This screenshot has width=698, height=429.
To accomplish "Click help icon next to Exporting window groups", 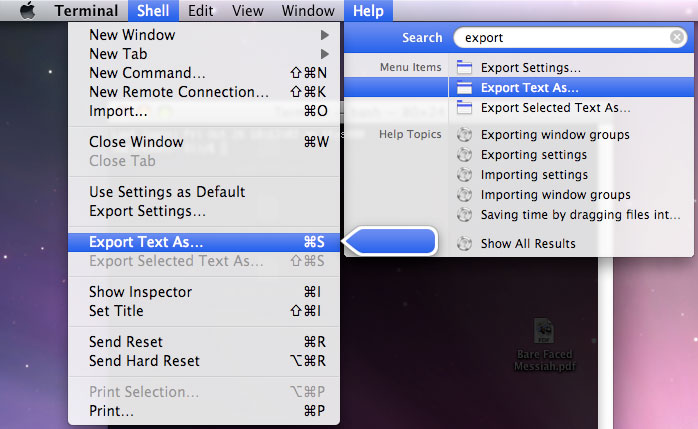I will coord(464,134).
